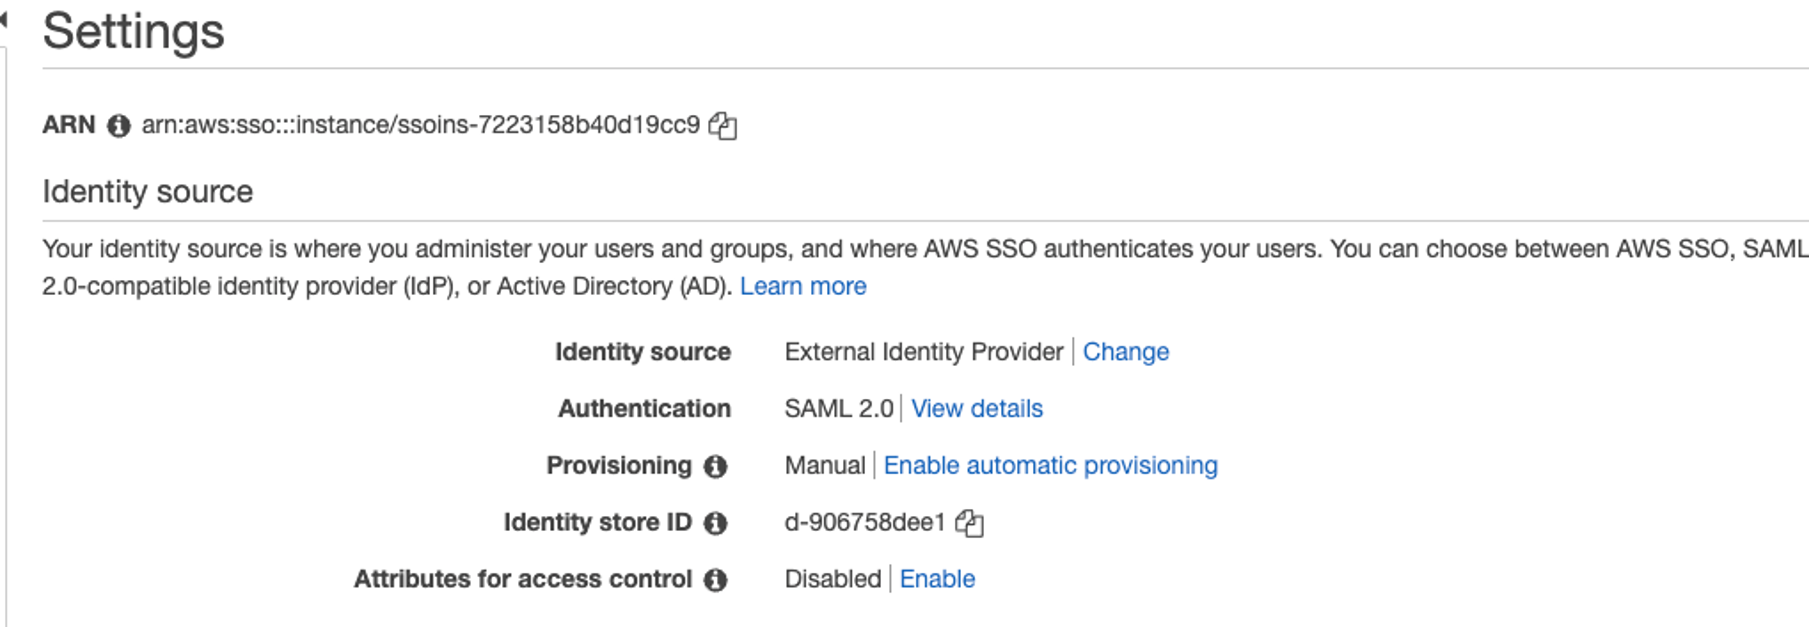
Task: Click the Identity store ID info icon
Action: pyautogui.click(x=715, y=523)
